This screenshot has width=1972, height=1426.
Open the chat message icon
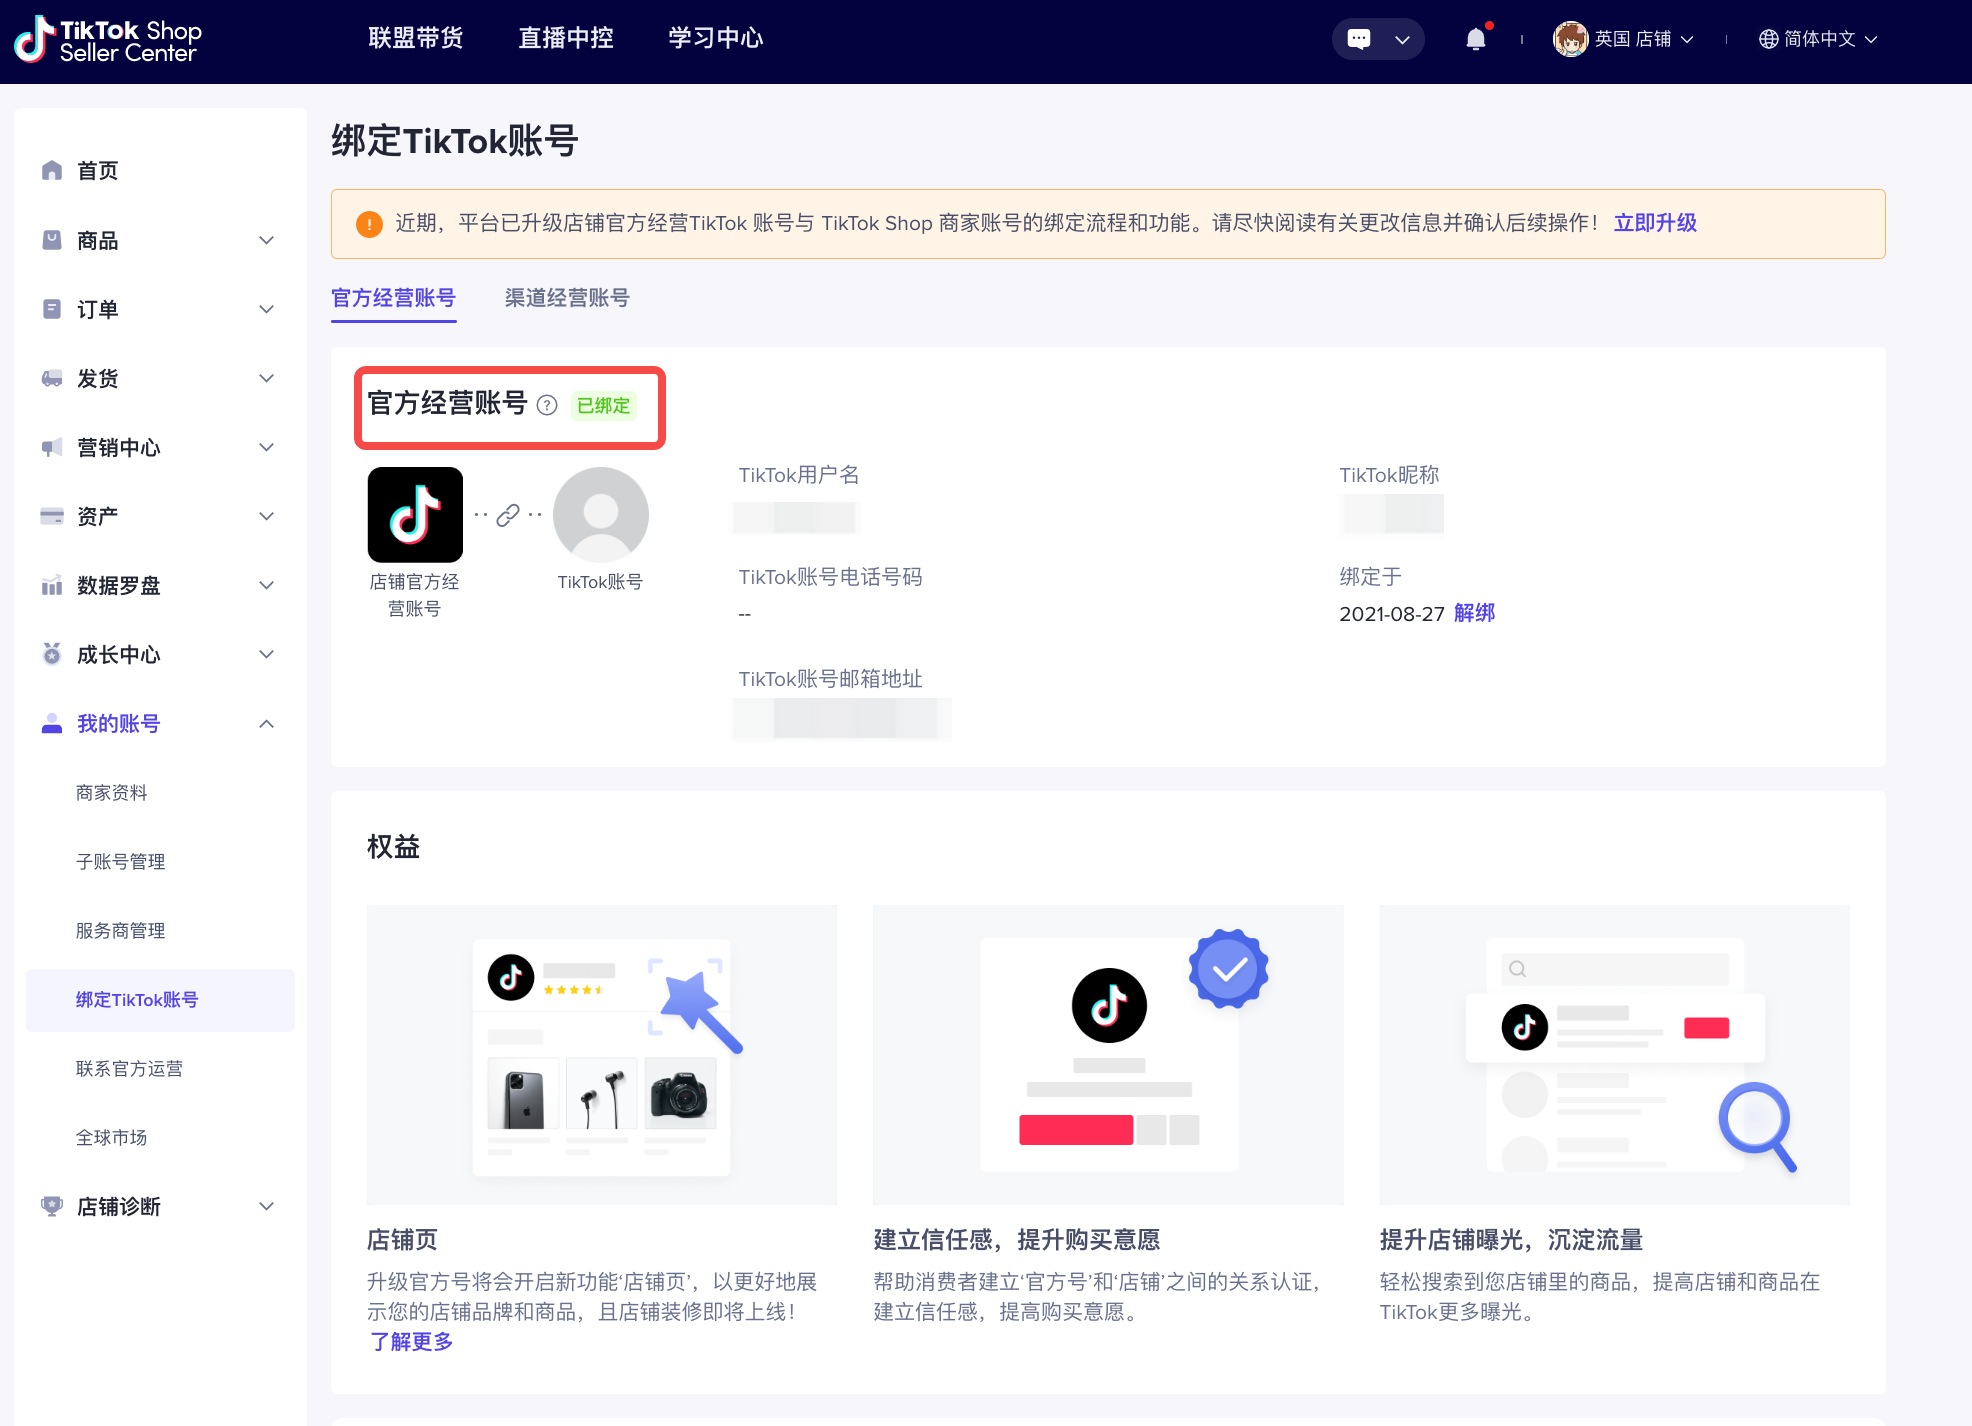(x=1359, y=39)
